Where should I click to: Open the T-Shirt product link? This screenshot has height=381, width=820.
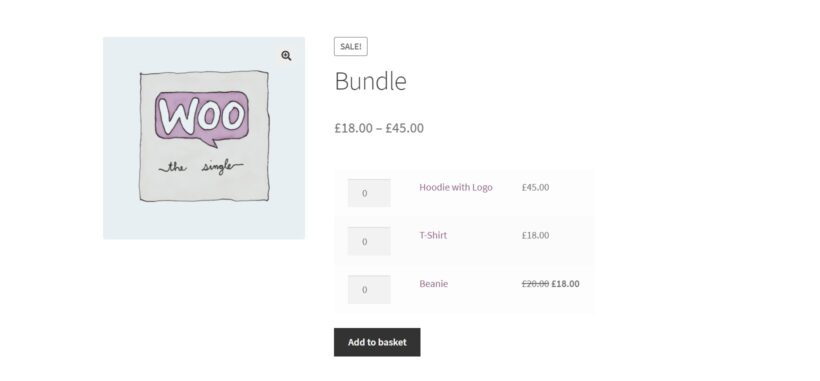click(433, 235)
